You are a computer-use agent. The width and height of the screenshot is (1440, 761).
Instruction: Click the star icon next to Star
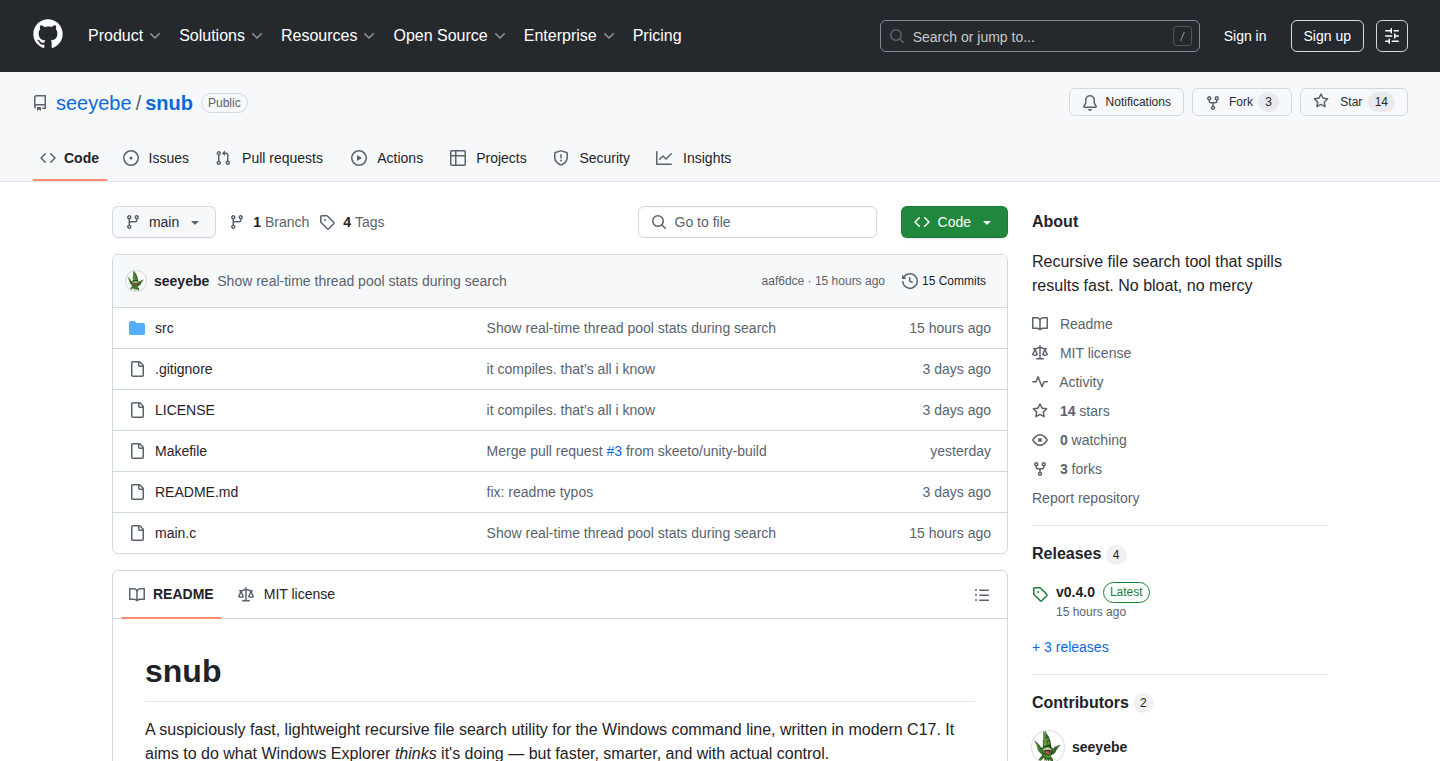[x=1321, y=102]
